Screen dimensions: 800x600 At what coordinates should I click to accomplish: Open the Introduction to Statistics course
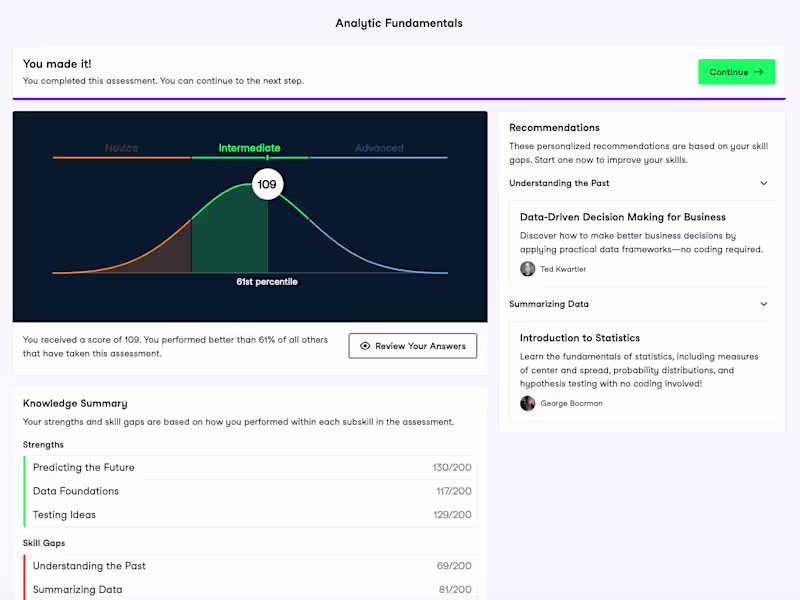click(580, 338)
